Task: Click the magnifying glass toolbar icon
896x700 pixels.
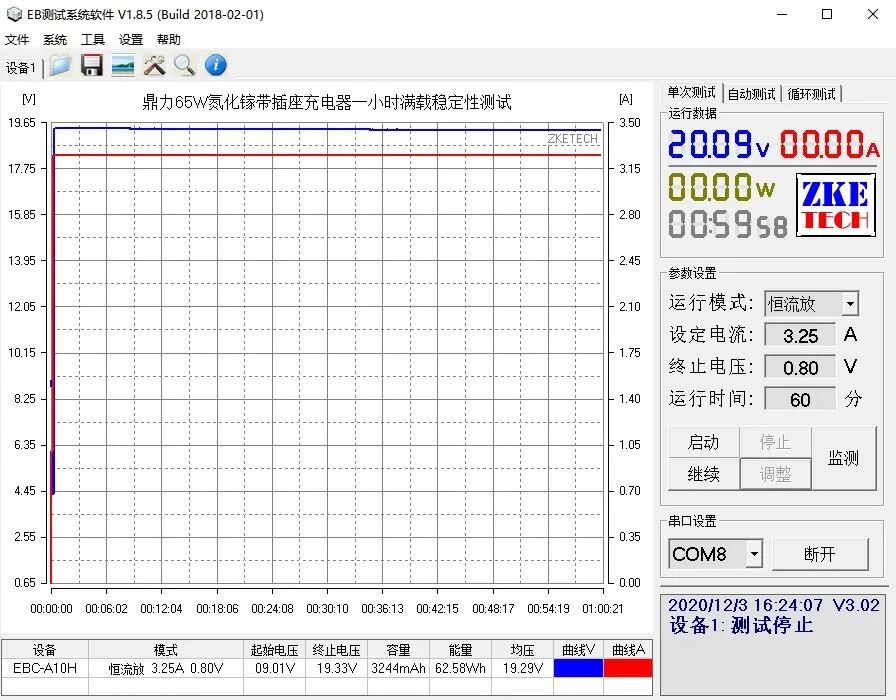Action: (185, 66)
